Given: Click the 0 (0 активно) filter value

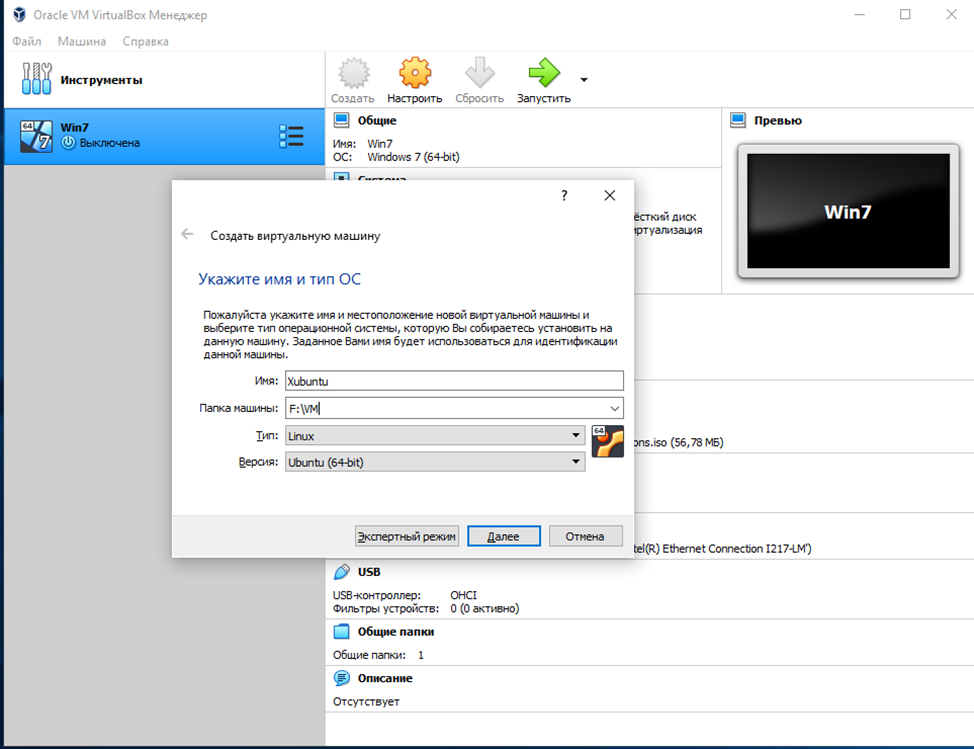Looking at the screenshot, I should [485, 609].
